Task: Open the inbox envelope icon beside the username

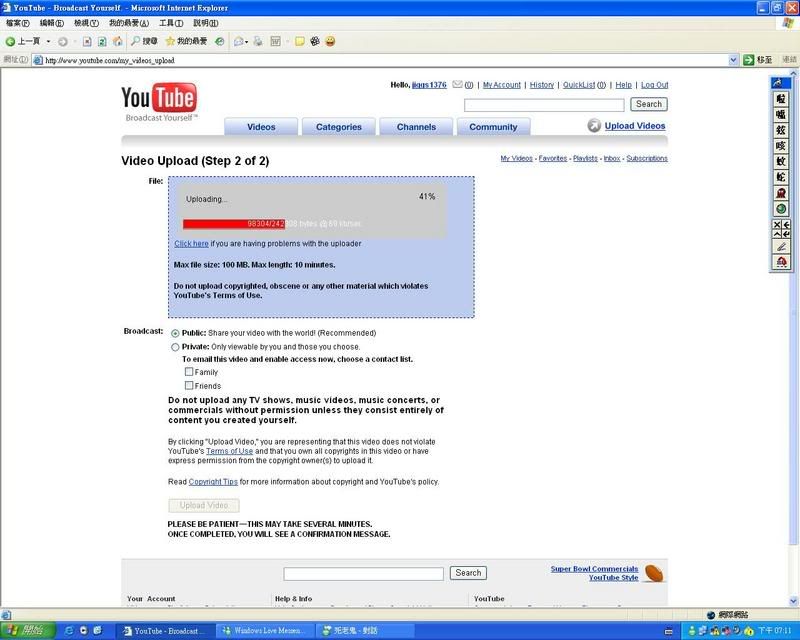Action: tap(457, 84)
